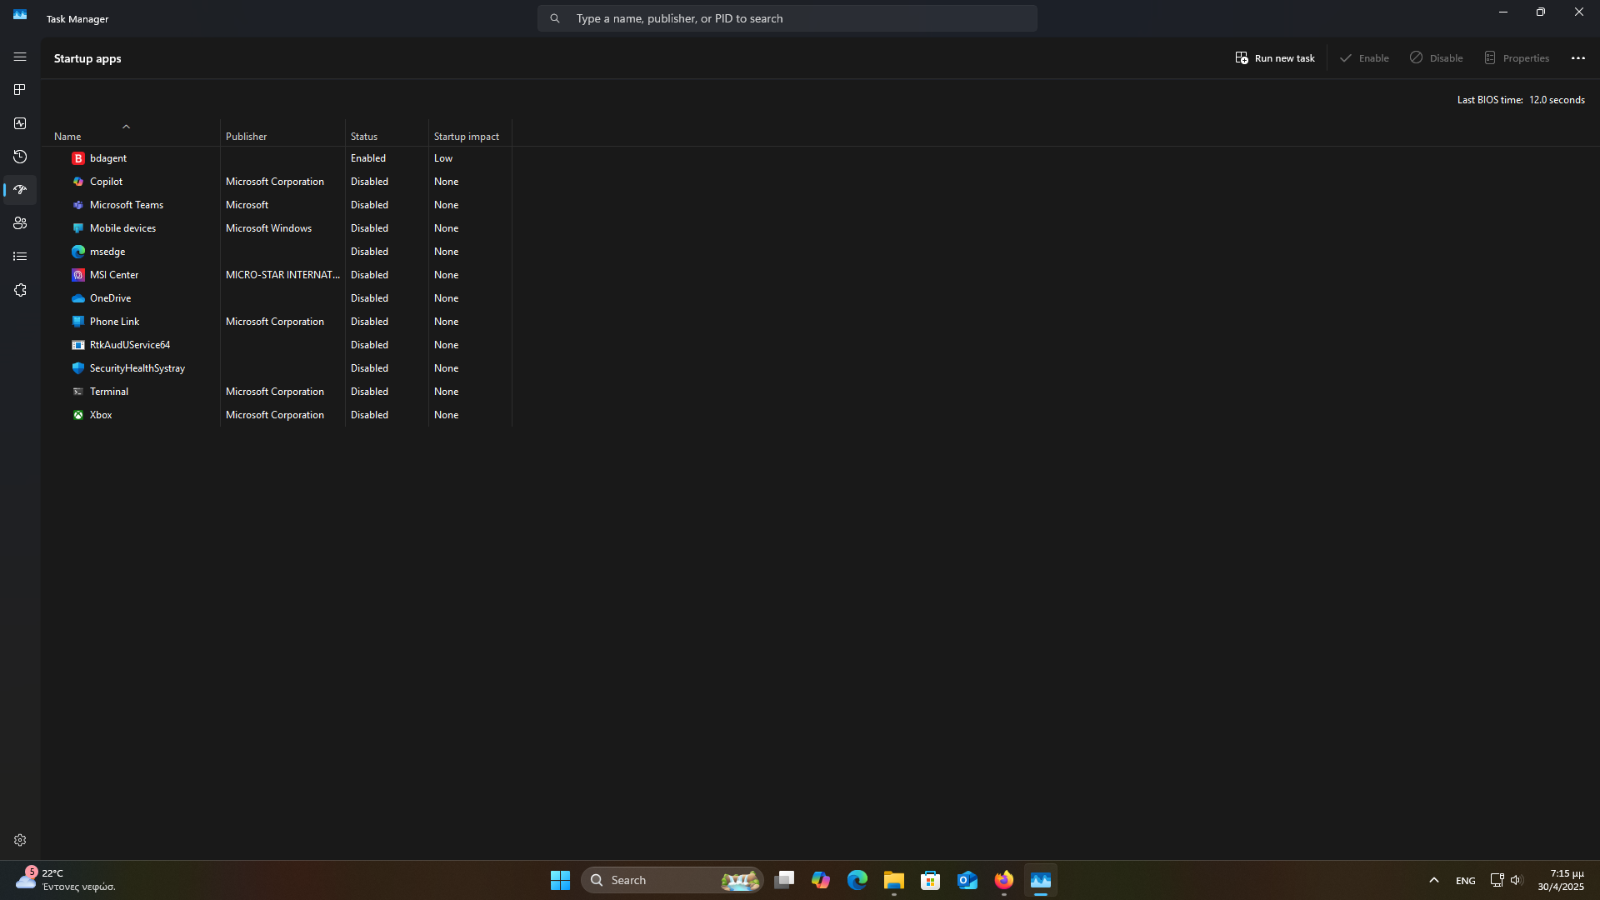Sort by Startup impact column header

coord(466,136)
